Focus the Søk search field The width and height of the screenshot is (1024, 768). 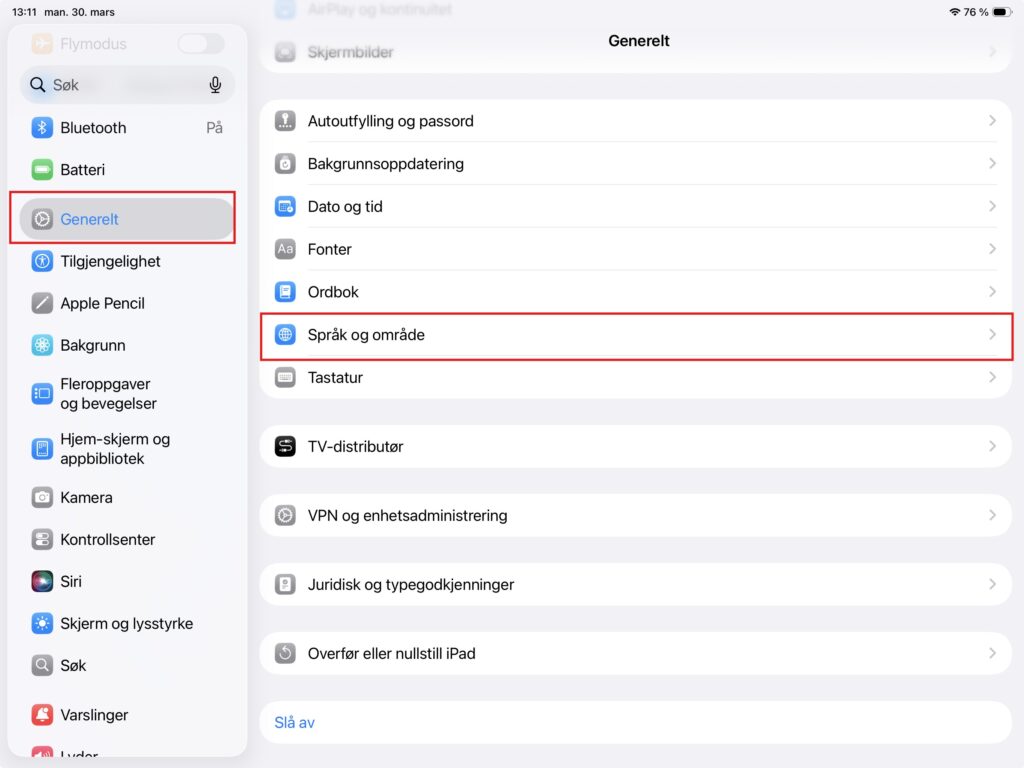(x=127, y=85)
